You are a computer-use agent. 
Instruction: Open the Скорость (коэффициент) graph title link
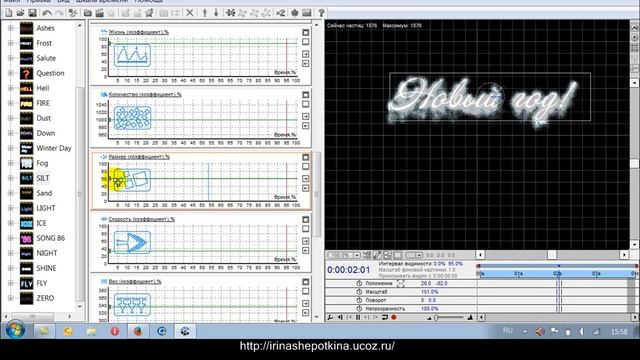(142, 219)
